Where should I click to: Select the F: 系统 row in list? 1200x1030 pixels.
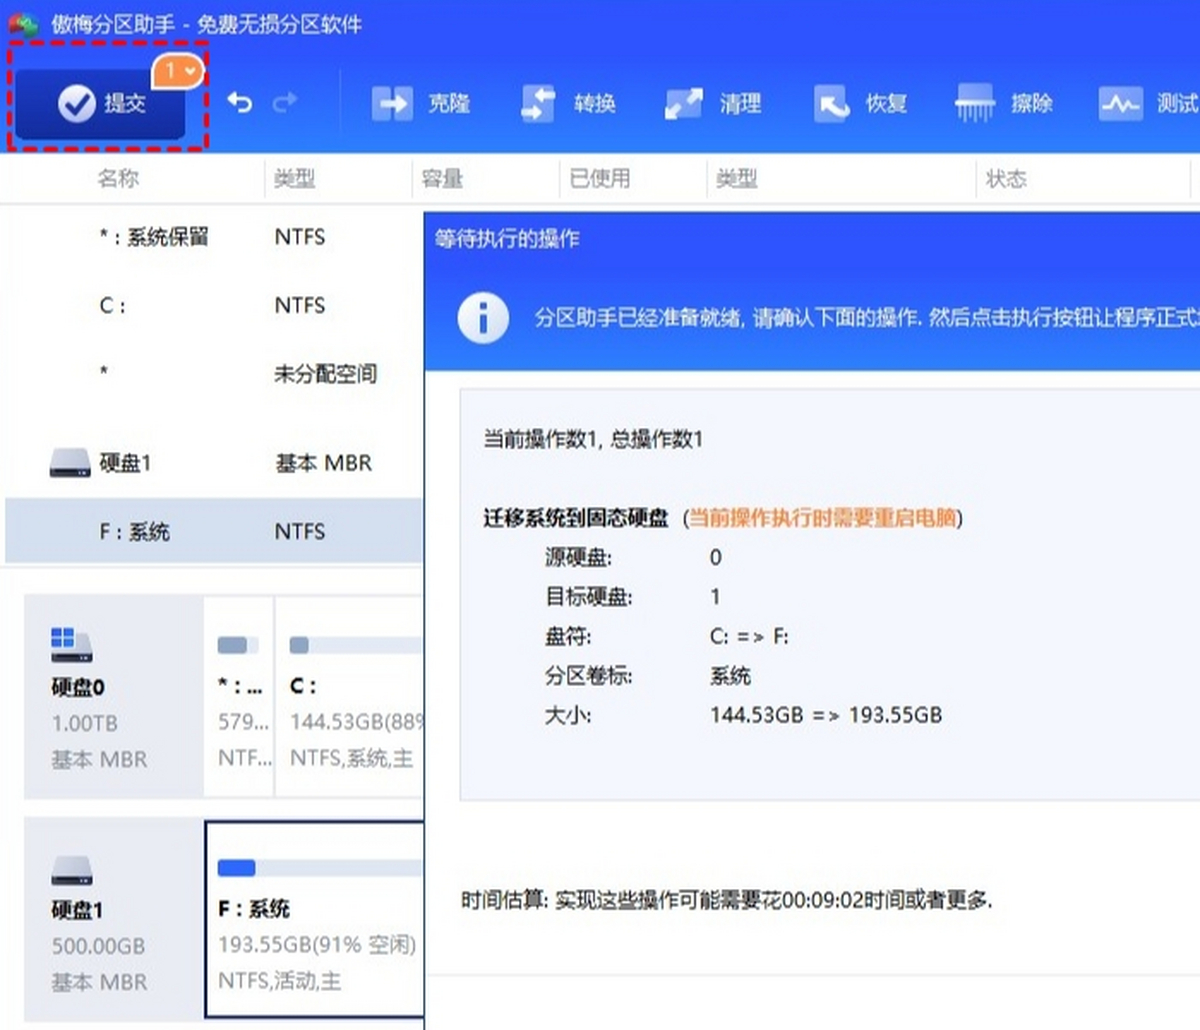[x=214, y=531]
